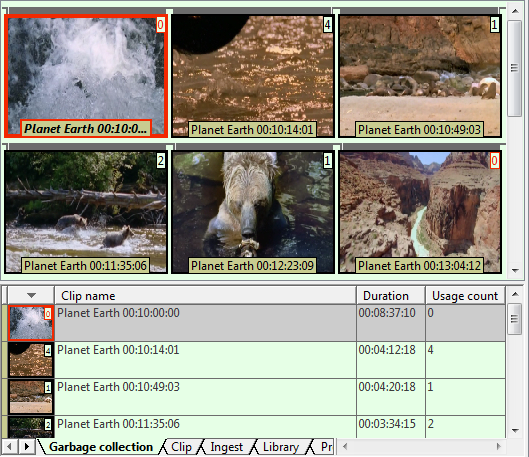The image size is (529, 457).
Task: Click usage count cell 2 for 00:11:35:06
Action: (x=465, y=427)
